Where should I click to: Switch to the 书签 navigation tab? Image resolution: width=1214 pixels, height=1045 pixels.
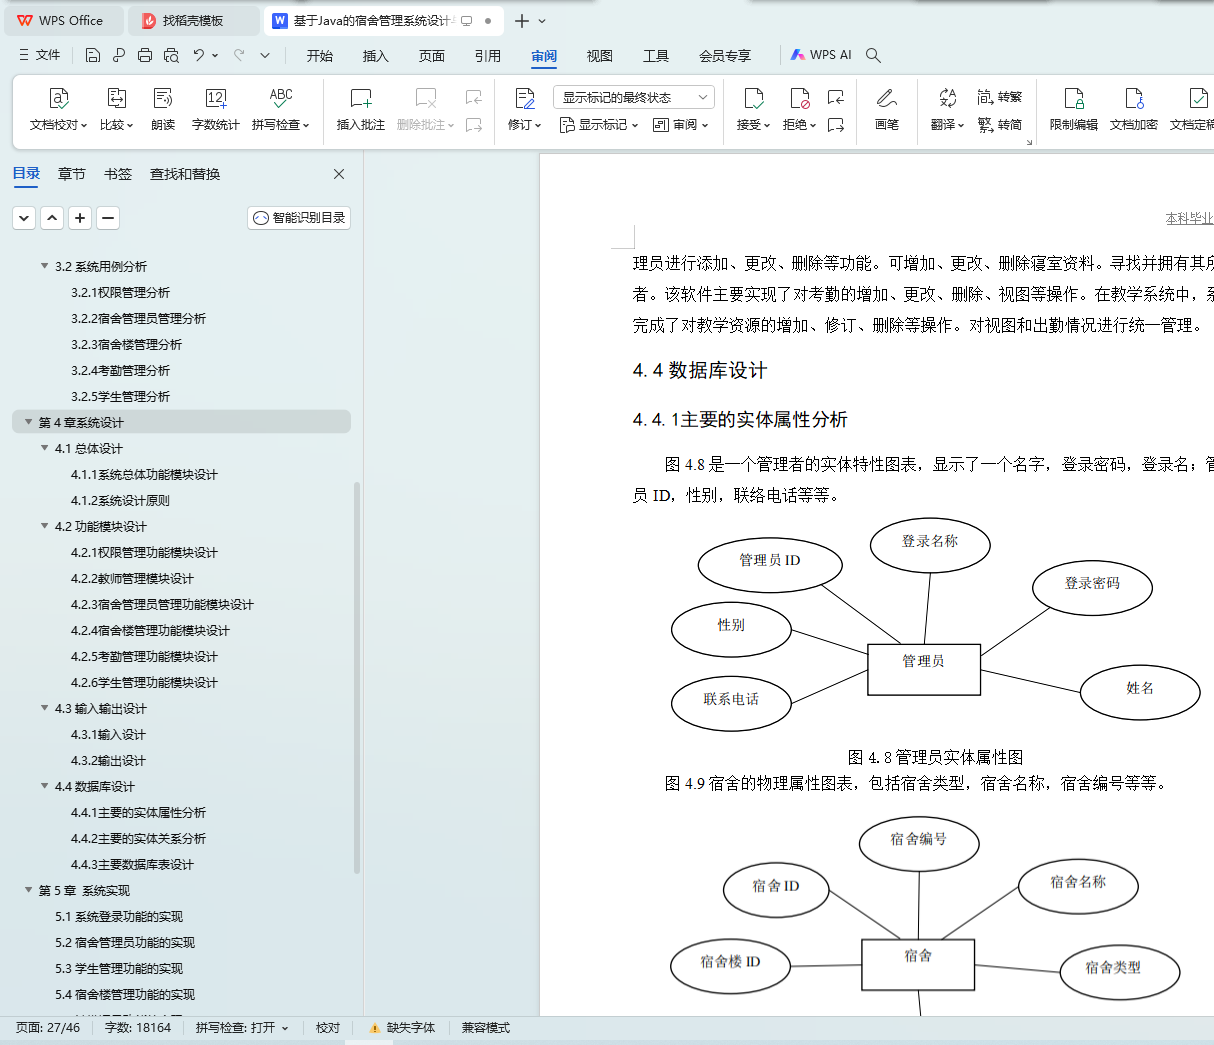[x=118, y=174]
